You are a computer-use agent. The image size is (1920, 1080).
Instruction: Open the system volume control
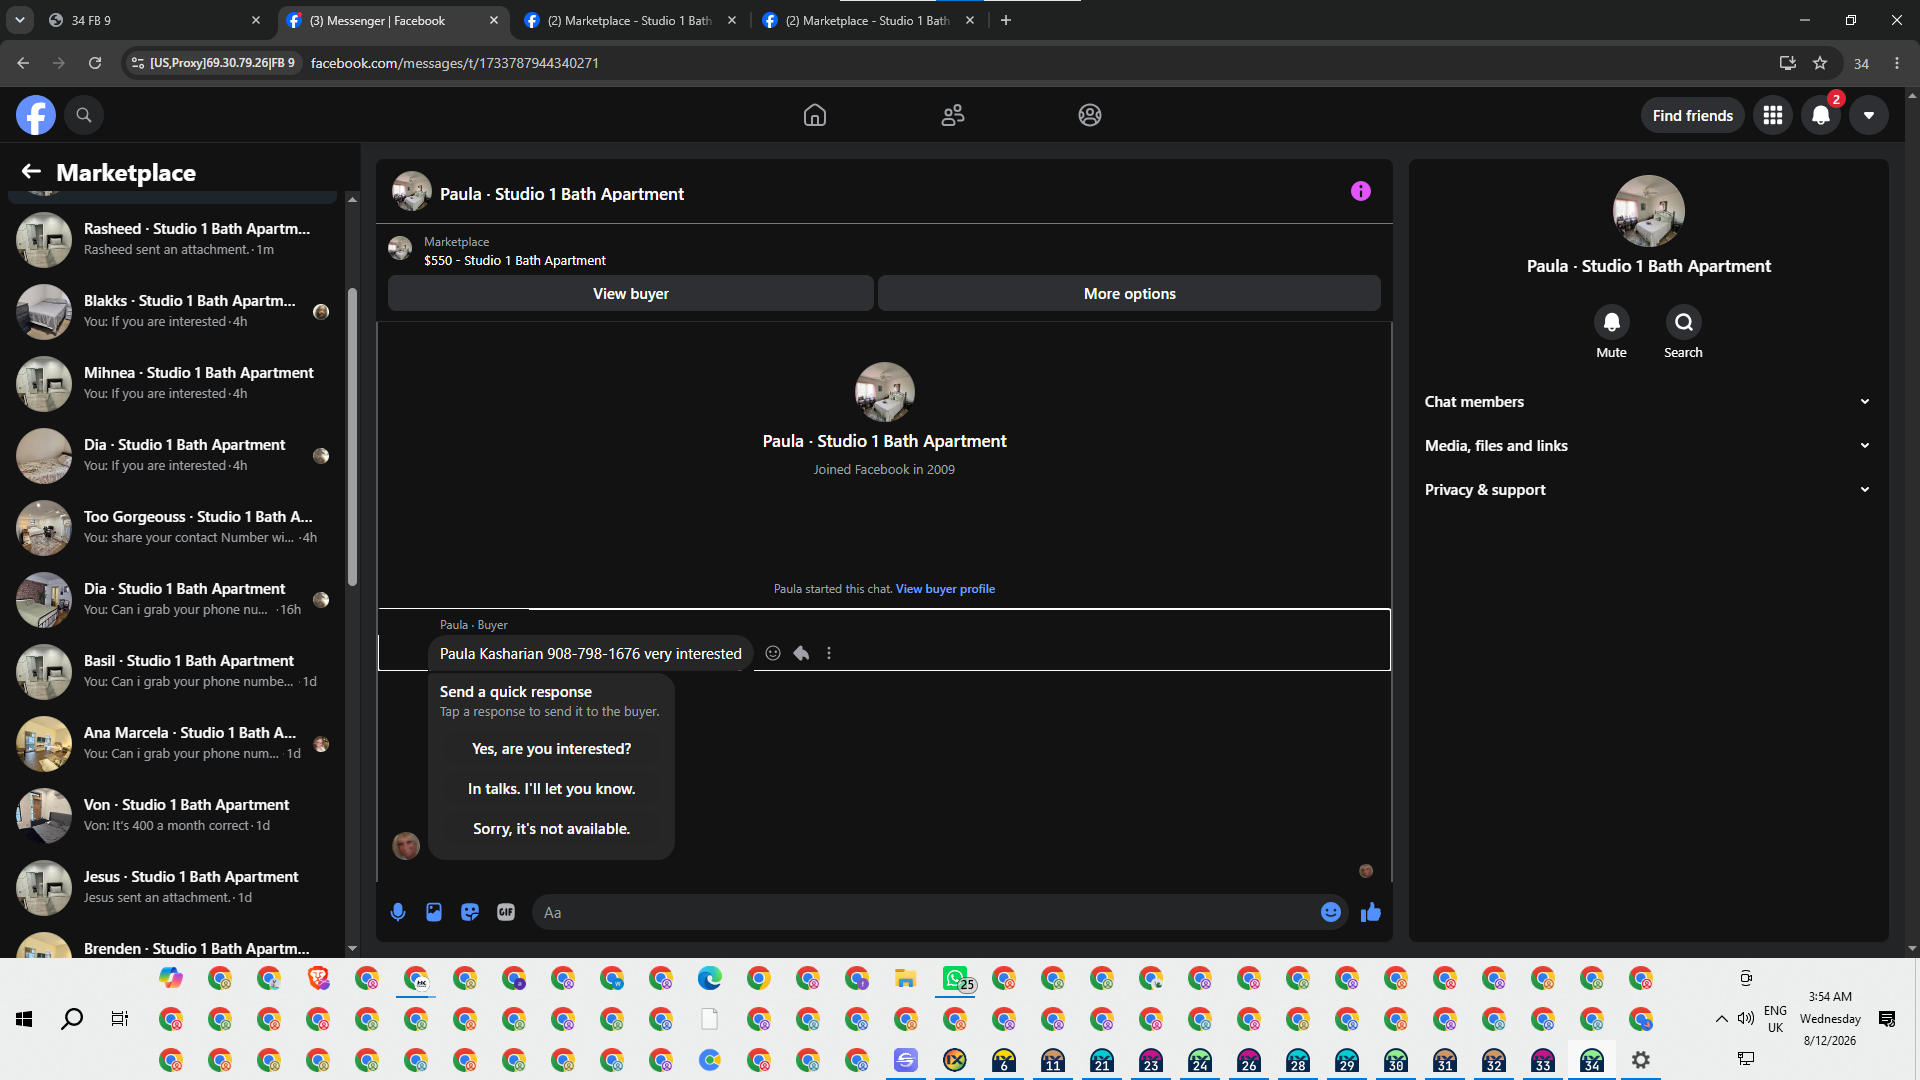tap(1746, 1019)
